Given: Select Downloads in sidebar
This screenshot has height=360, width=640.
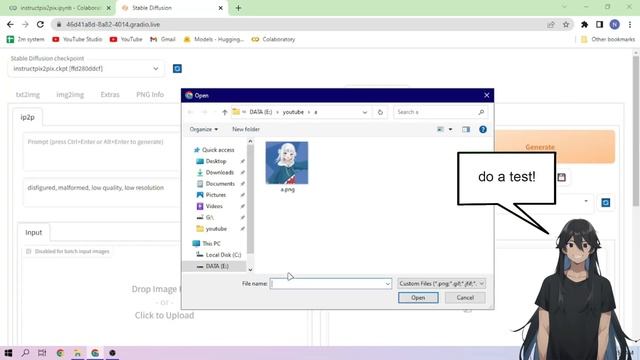Looking at the screenshot, I should pos(215,173).
